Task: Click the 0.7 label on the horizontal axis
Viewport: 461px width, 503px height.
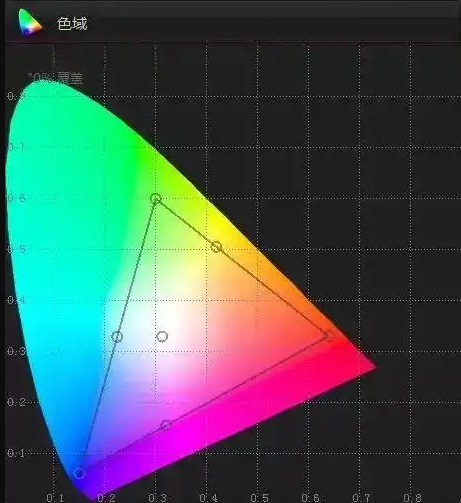Action: [362, 498]
